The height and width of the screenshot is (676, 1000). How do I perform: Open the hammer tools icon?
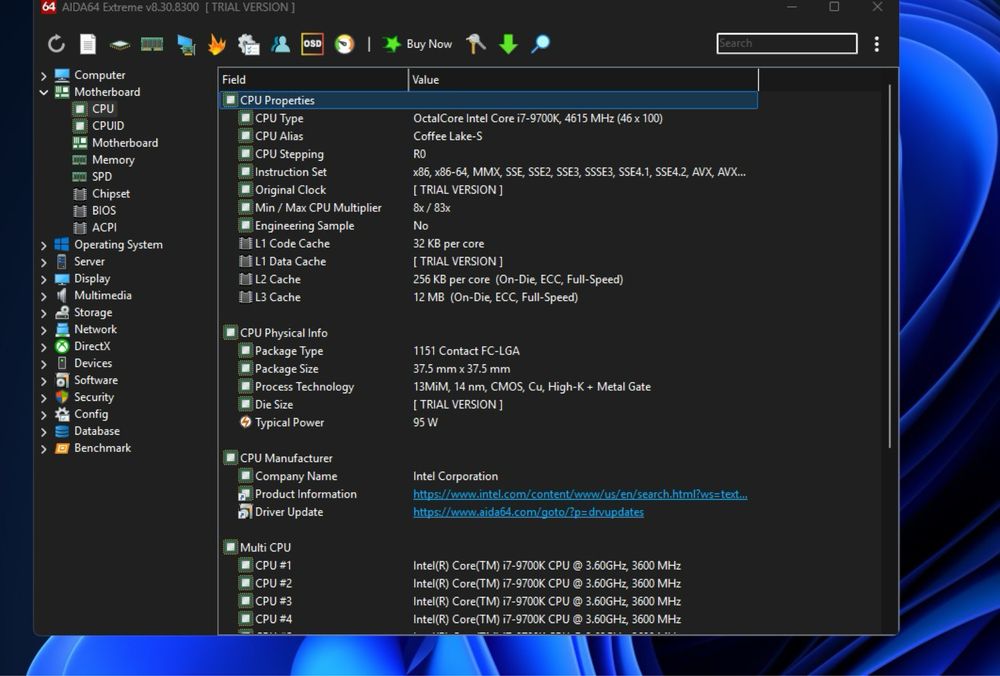tap(476, 44)
